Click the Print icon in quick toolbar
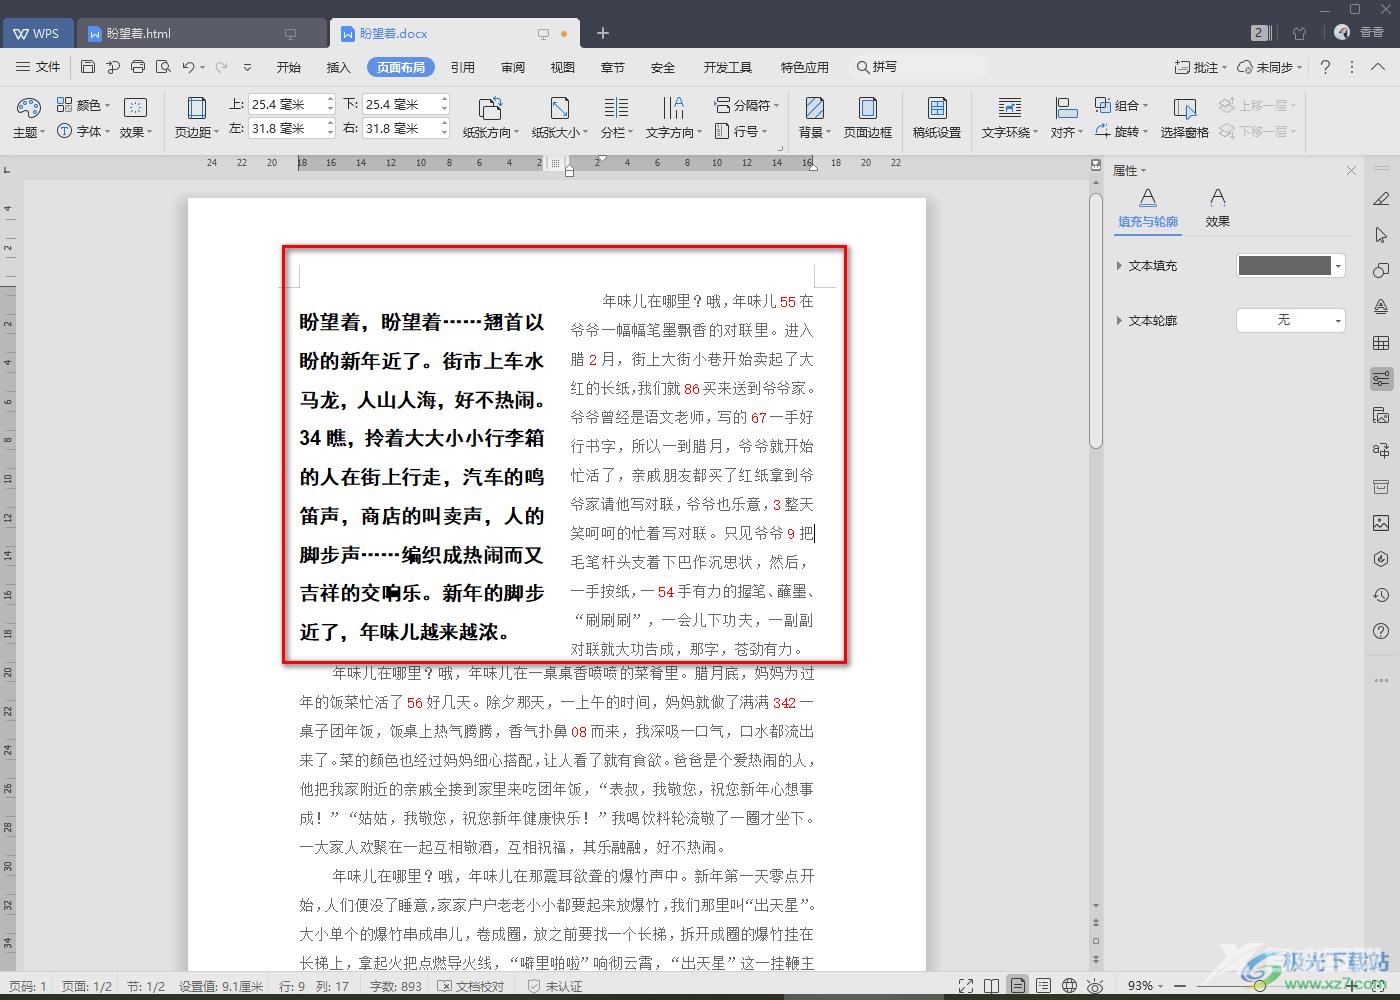This screenshot has width=1400, height=1000. click(x=138, y=67)
